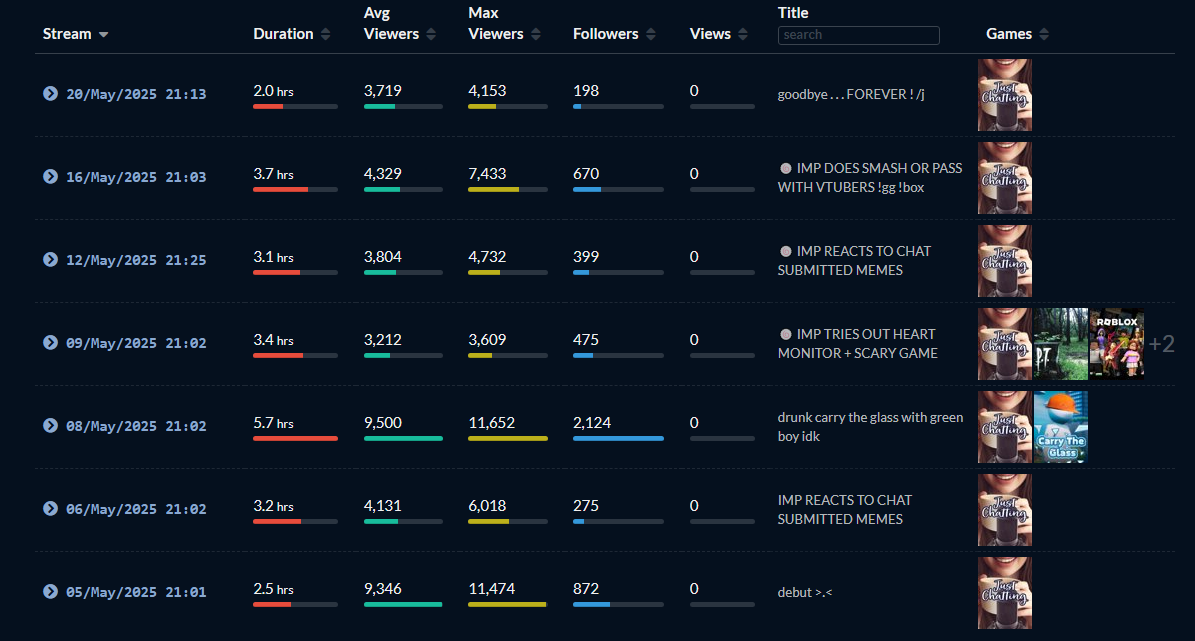Click the Max Viewers column header label

pos(496,24)
